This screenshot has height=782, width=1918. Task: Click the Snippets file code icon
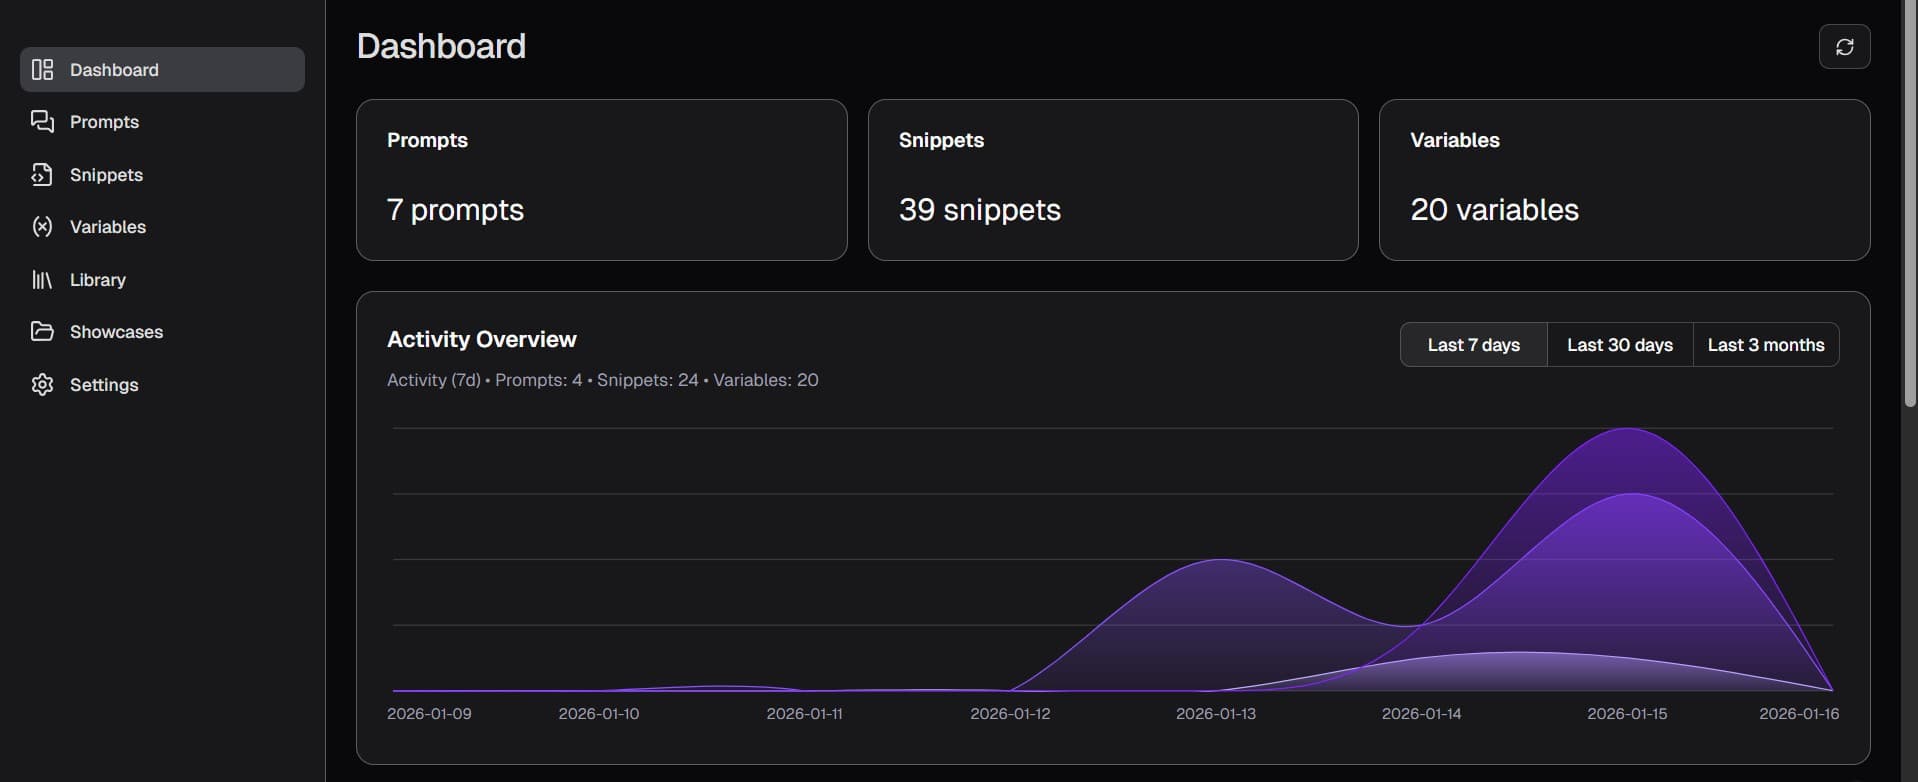click(42, 175)
